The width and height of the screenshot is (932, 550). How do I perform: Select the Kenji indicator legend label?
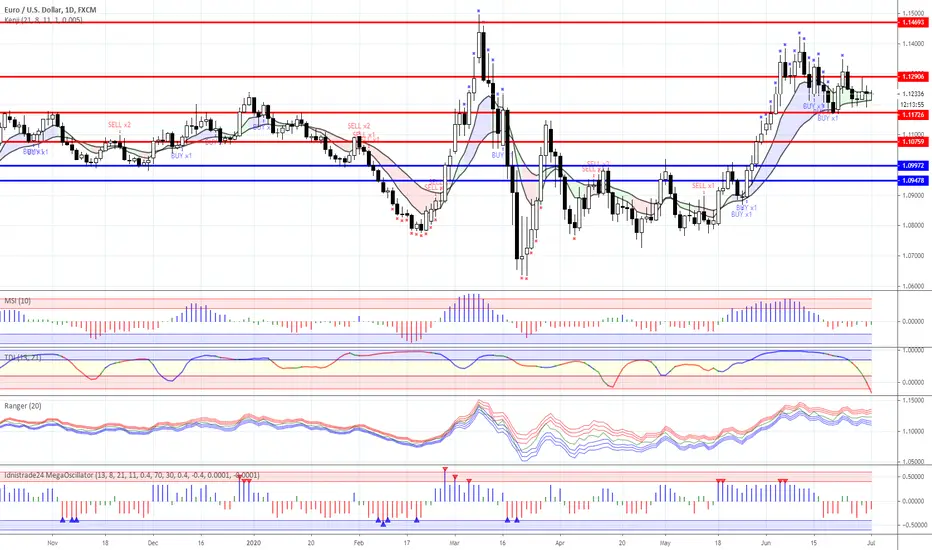click(x=43, y=20)
